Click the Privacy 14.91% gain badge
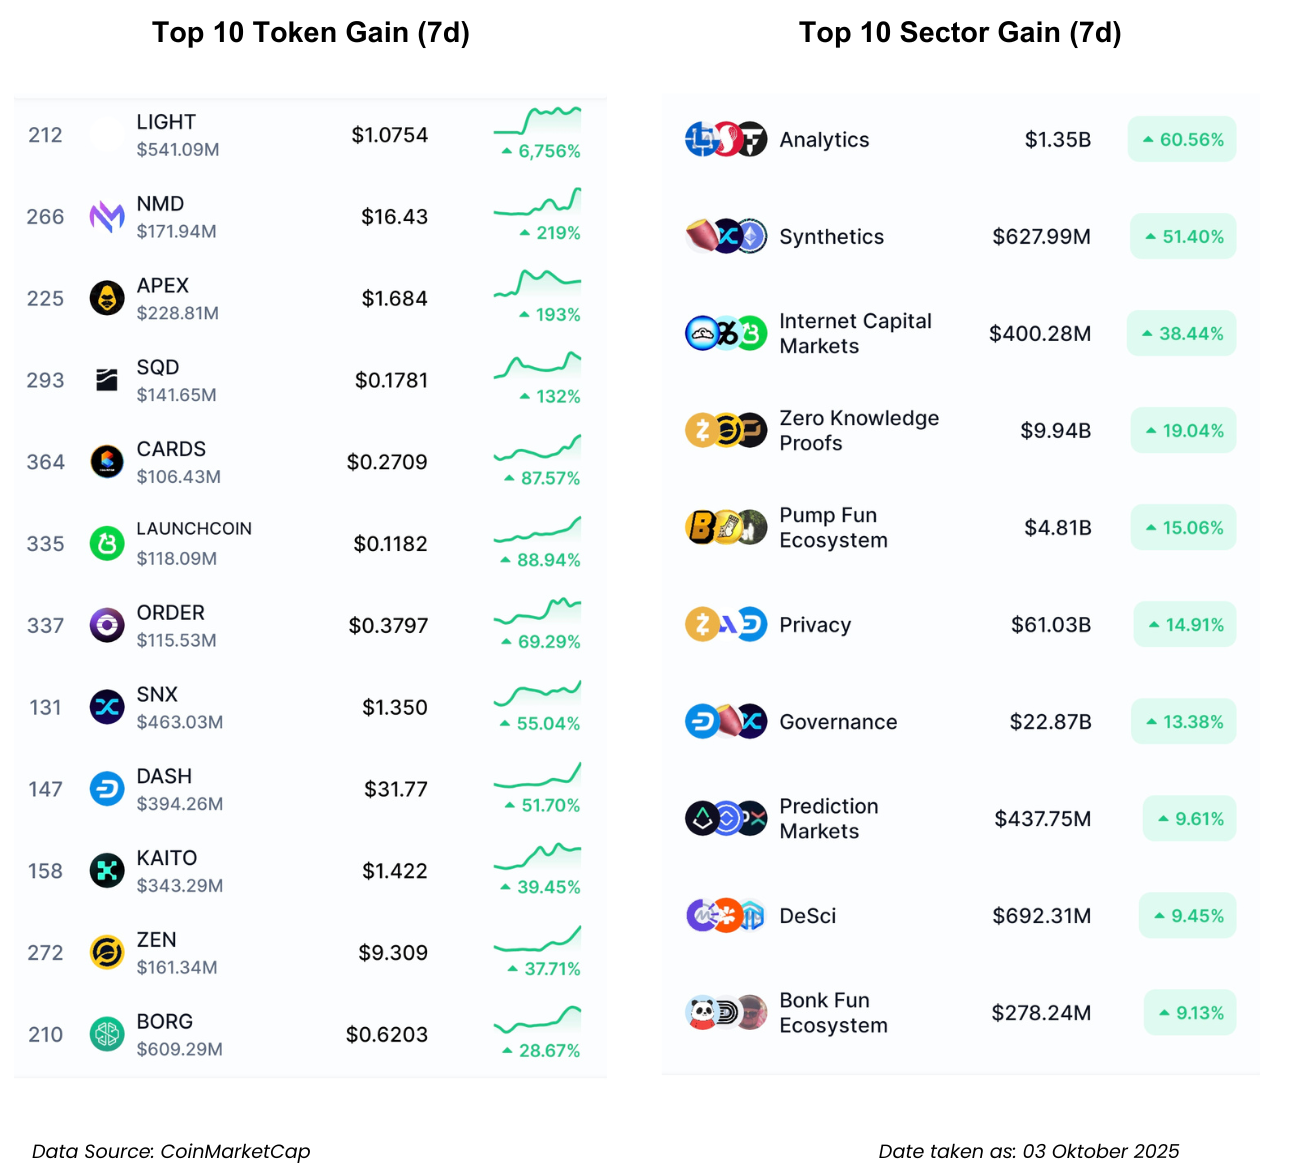1289x1171 pixels. [1185, 625]
